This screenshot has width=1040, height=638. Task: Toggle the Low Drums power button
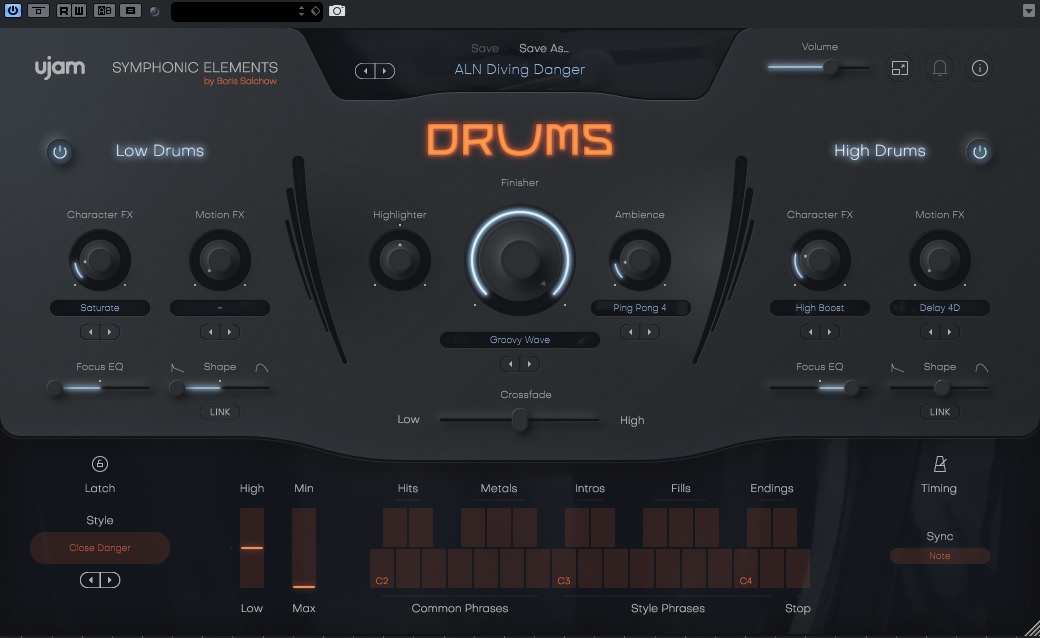60,152
